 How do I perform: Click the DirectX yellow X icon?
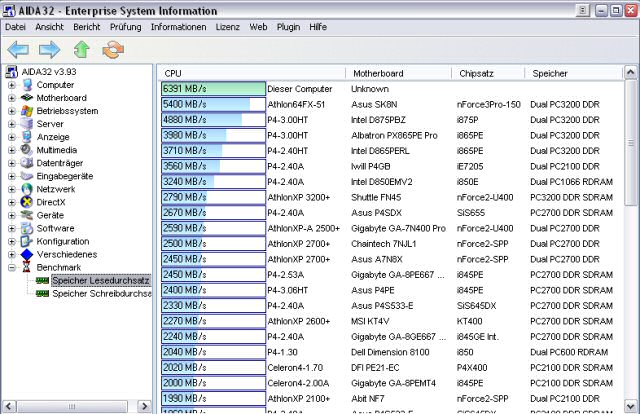(27, 202)
